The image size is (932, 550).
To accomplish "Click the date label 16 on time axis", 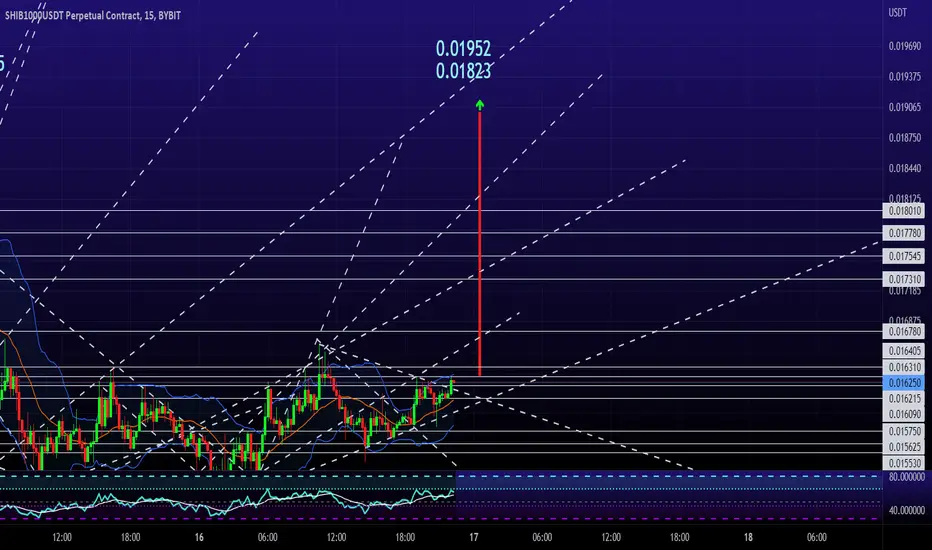I will click(x=199, y=538).
